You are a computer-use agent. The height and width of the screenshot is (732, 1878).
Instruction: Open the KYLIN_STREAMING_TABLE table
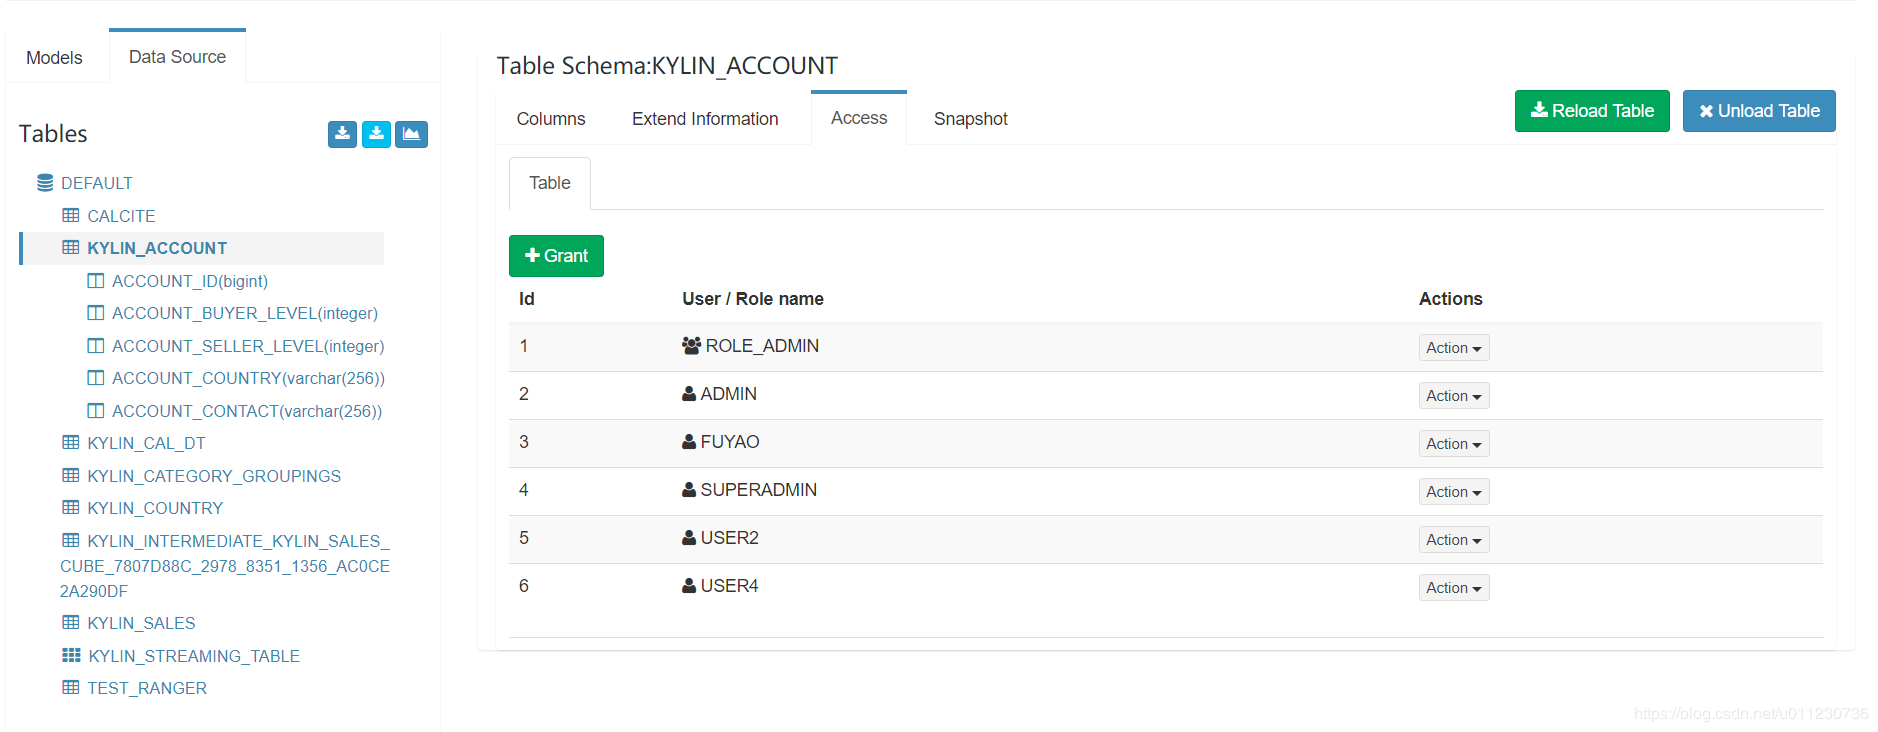(x=194, y=656)
